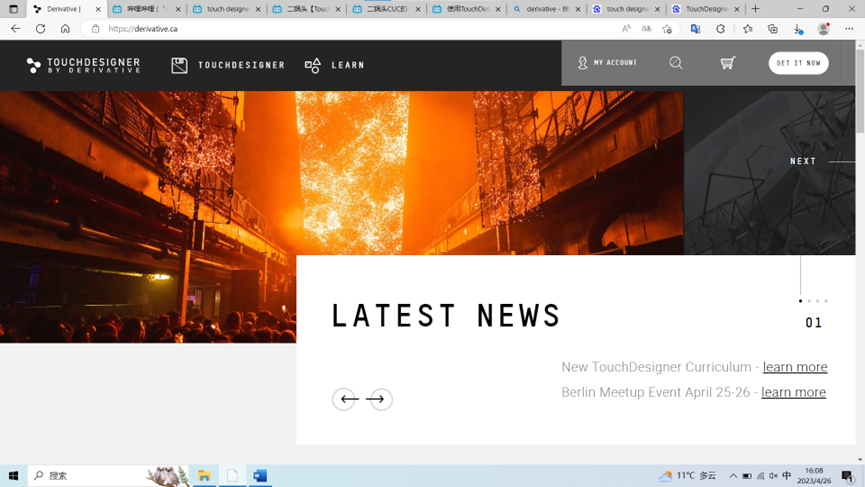The height and width of the screenshot is (487, 865).
Task: Go to the previous news slide with the left arrow
Action: click(x=345, y=399)
